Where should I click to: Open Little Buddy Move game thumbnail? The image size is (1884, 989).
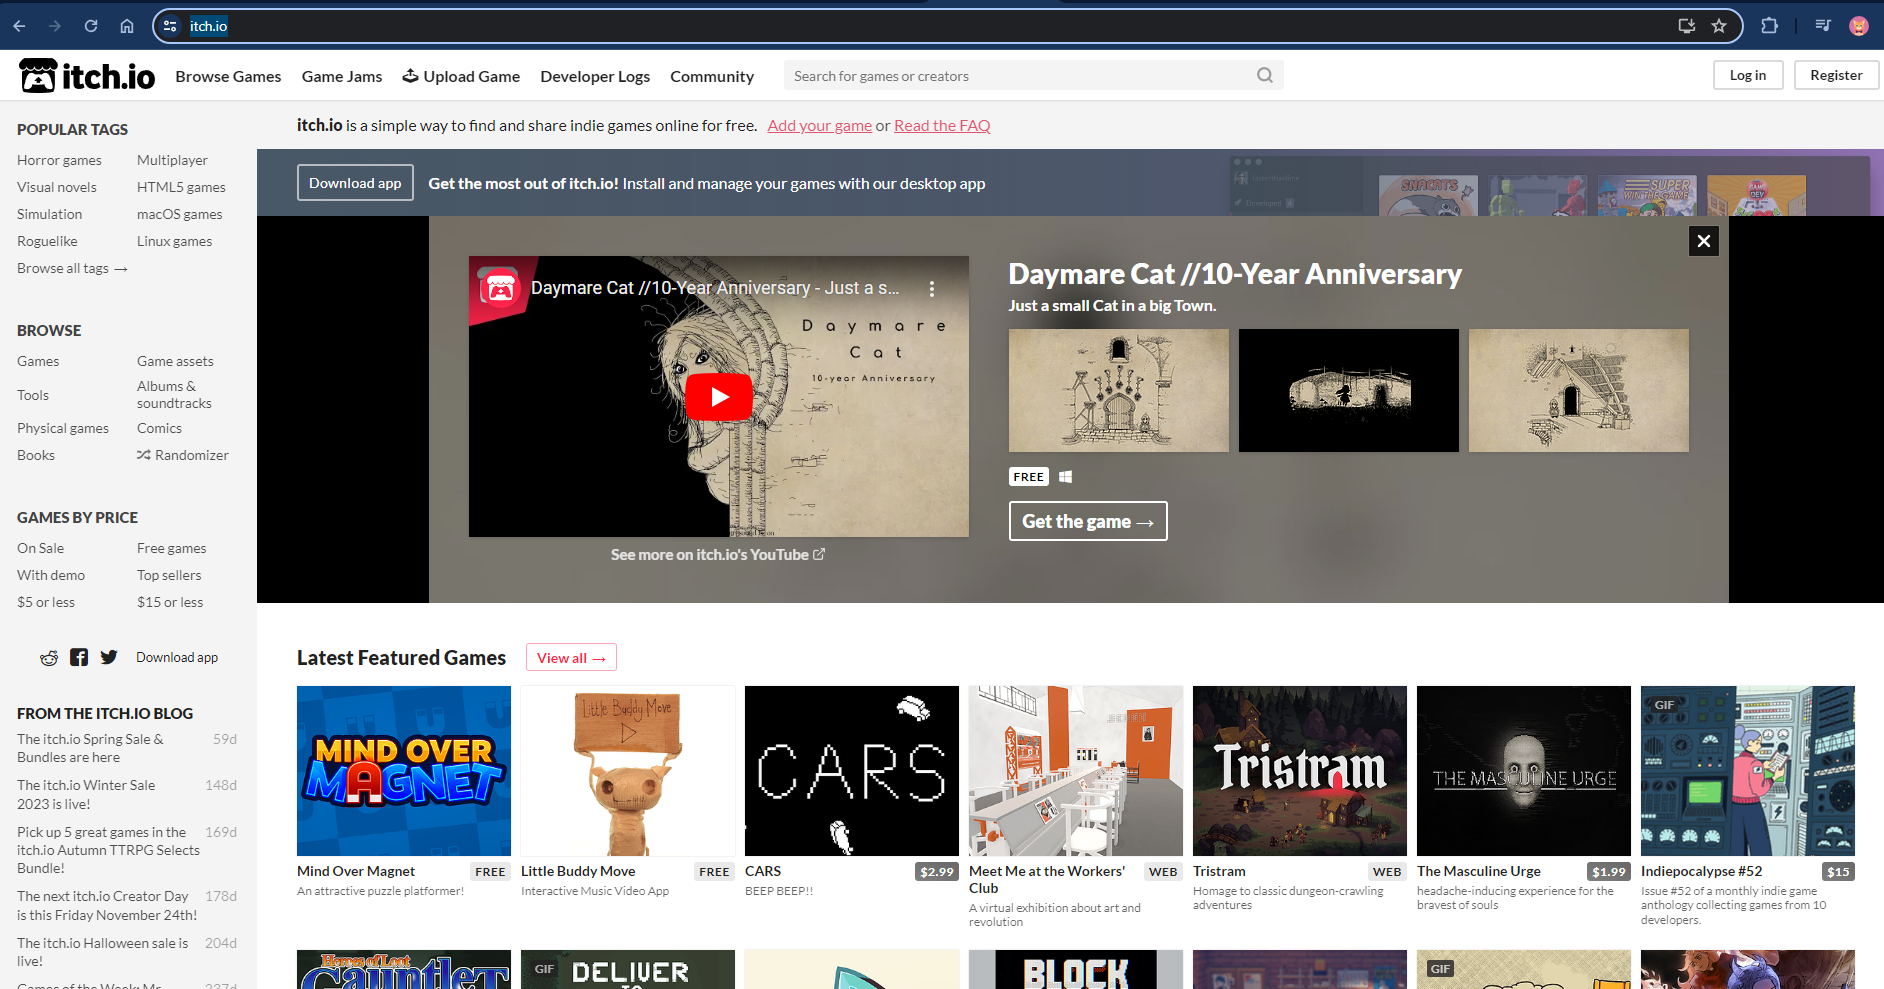pyautogui.click(x=628, y=771)
